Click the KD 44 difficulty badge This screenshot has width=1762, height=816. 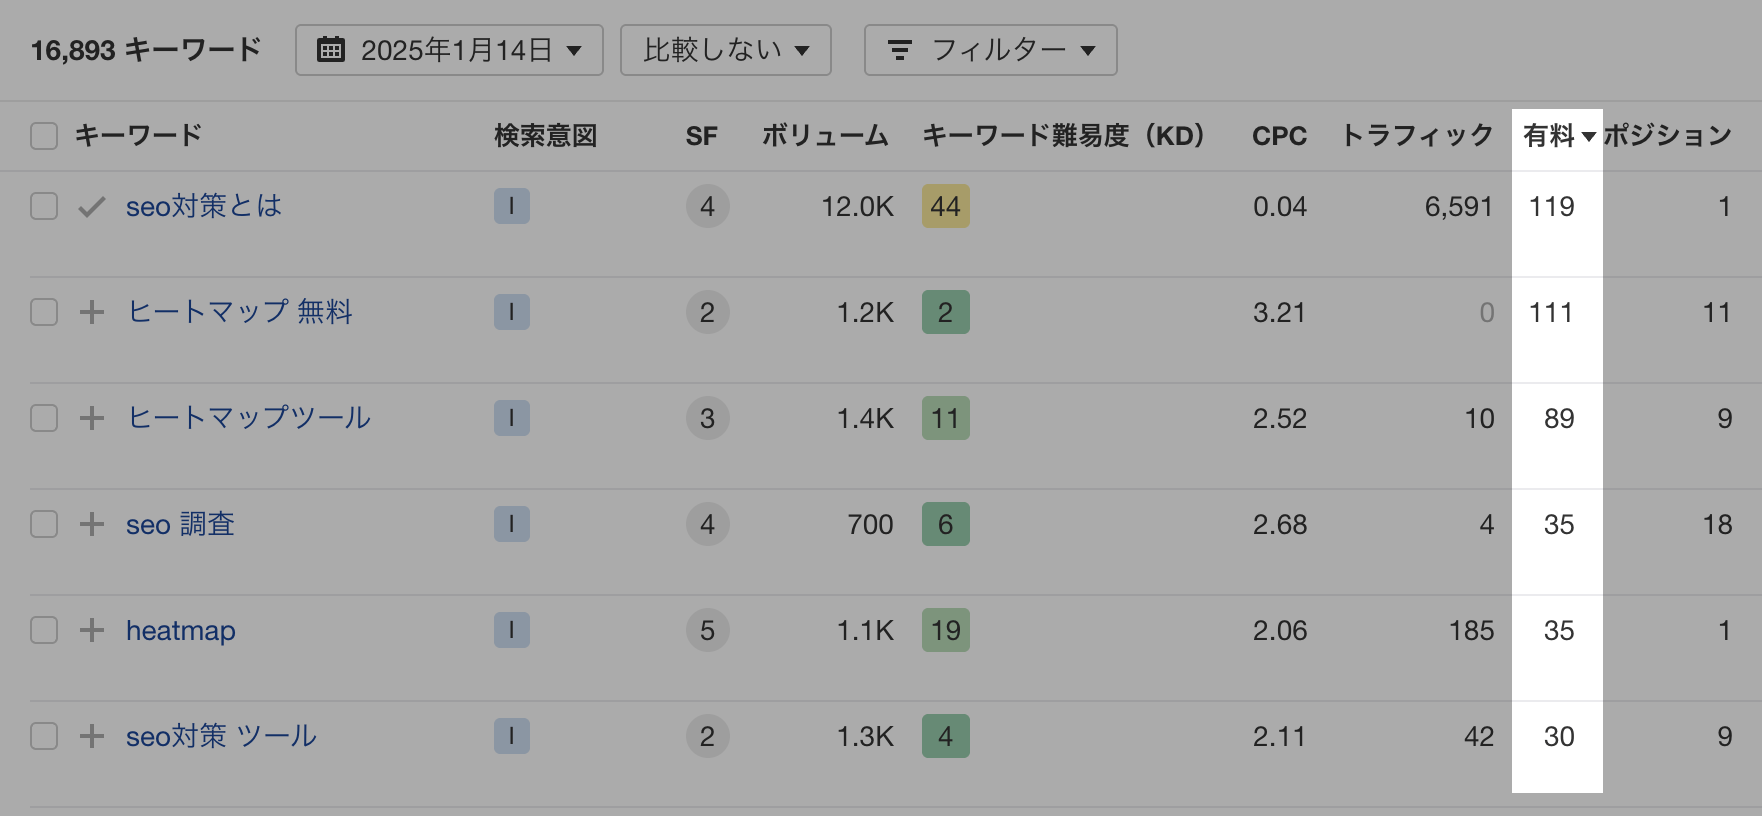[x=945, y=207]
